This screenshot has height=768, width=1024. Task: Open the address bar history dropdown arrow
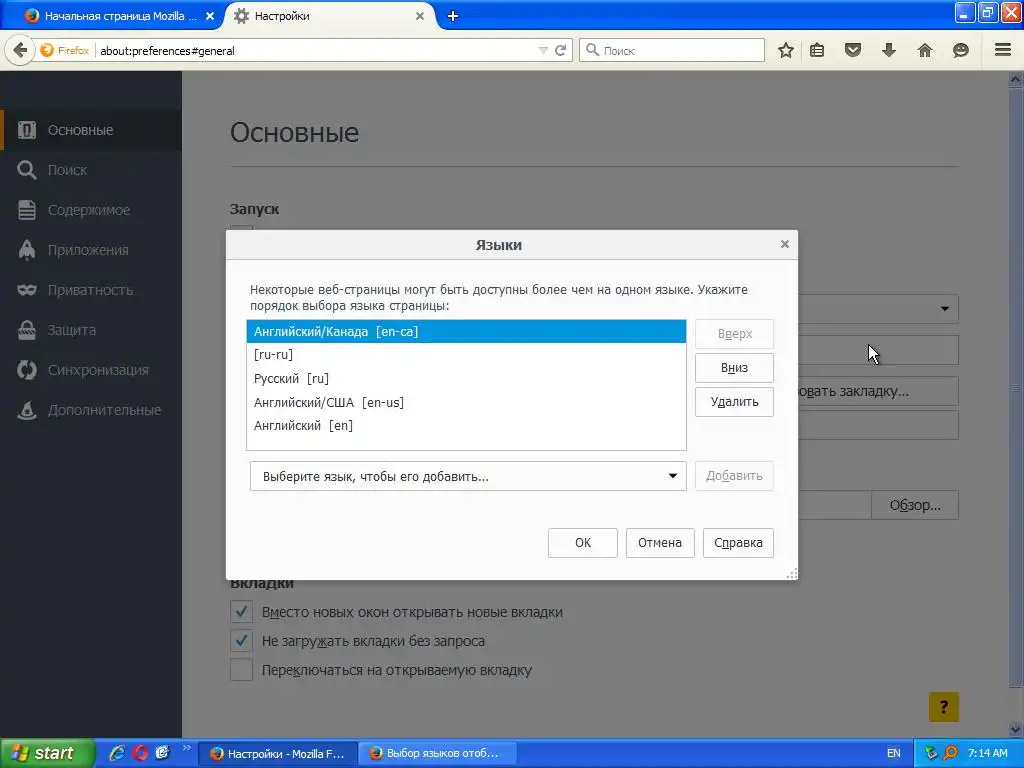[543, 50]
